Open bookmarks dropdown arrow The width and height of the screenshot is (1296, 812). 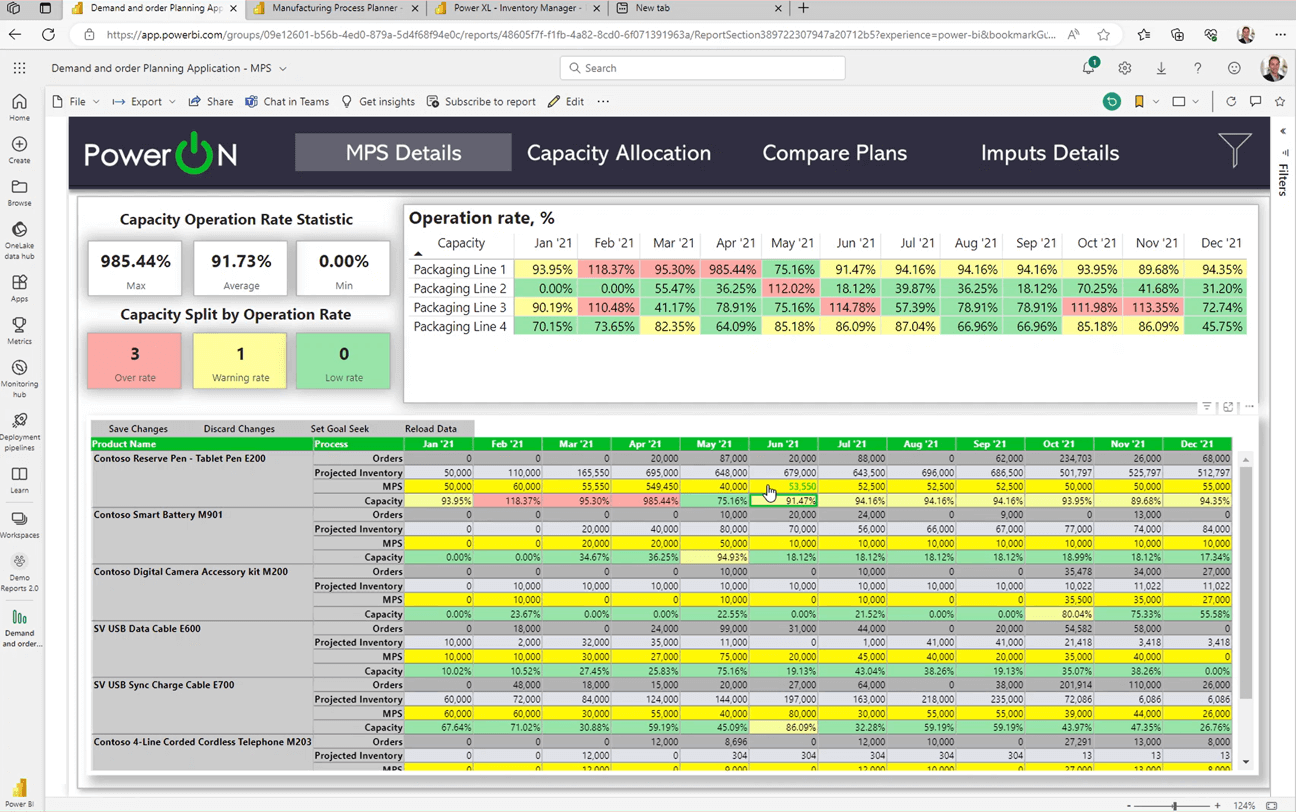pos(1156,102)
